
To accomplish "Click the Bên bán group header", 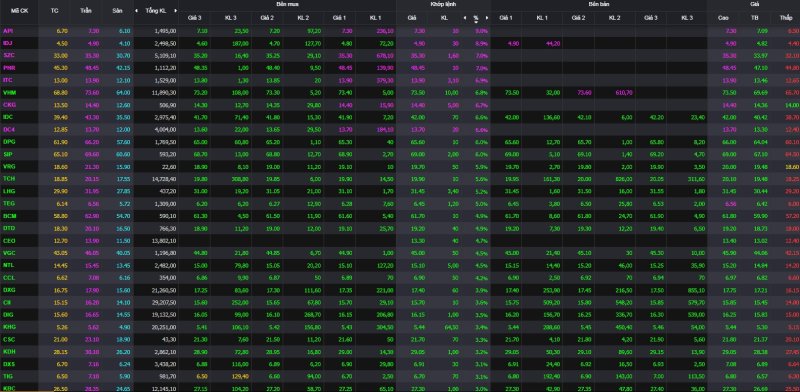I will point(598,4).
